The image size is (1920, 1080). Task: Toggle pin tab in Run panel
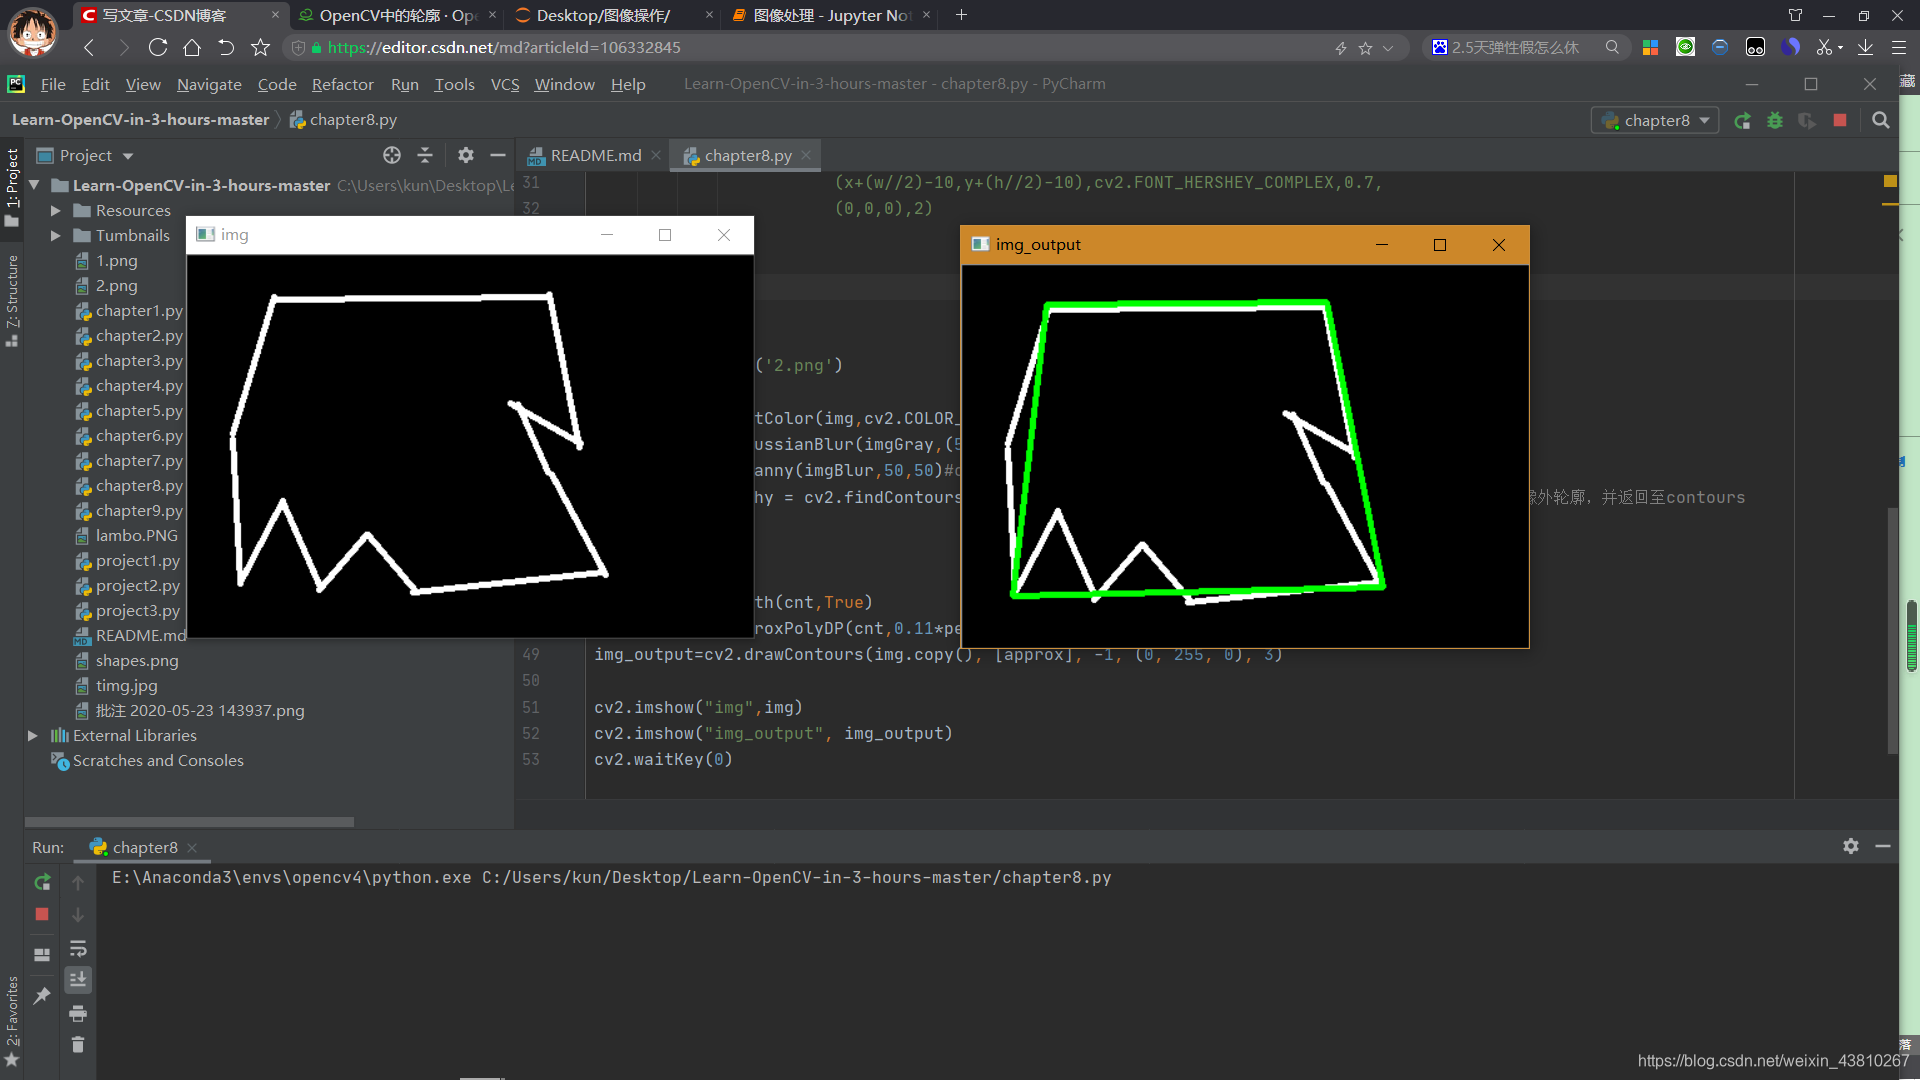pos(42,996)
